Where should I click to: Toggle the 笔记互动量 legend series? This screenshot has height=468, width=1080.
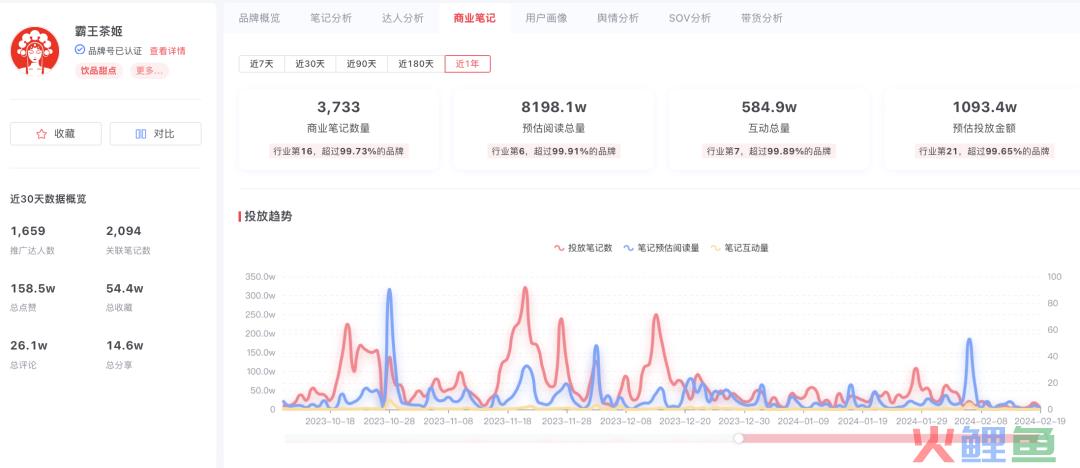tap(739, 248)
